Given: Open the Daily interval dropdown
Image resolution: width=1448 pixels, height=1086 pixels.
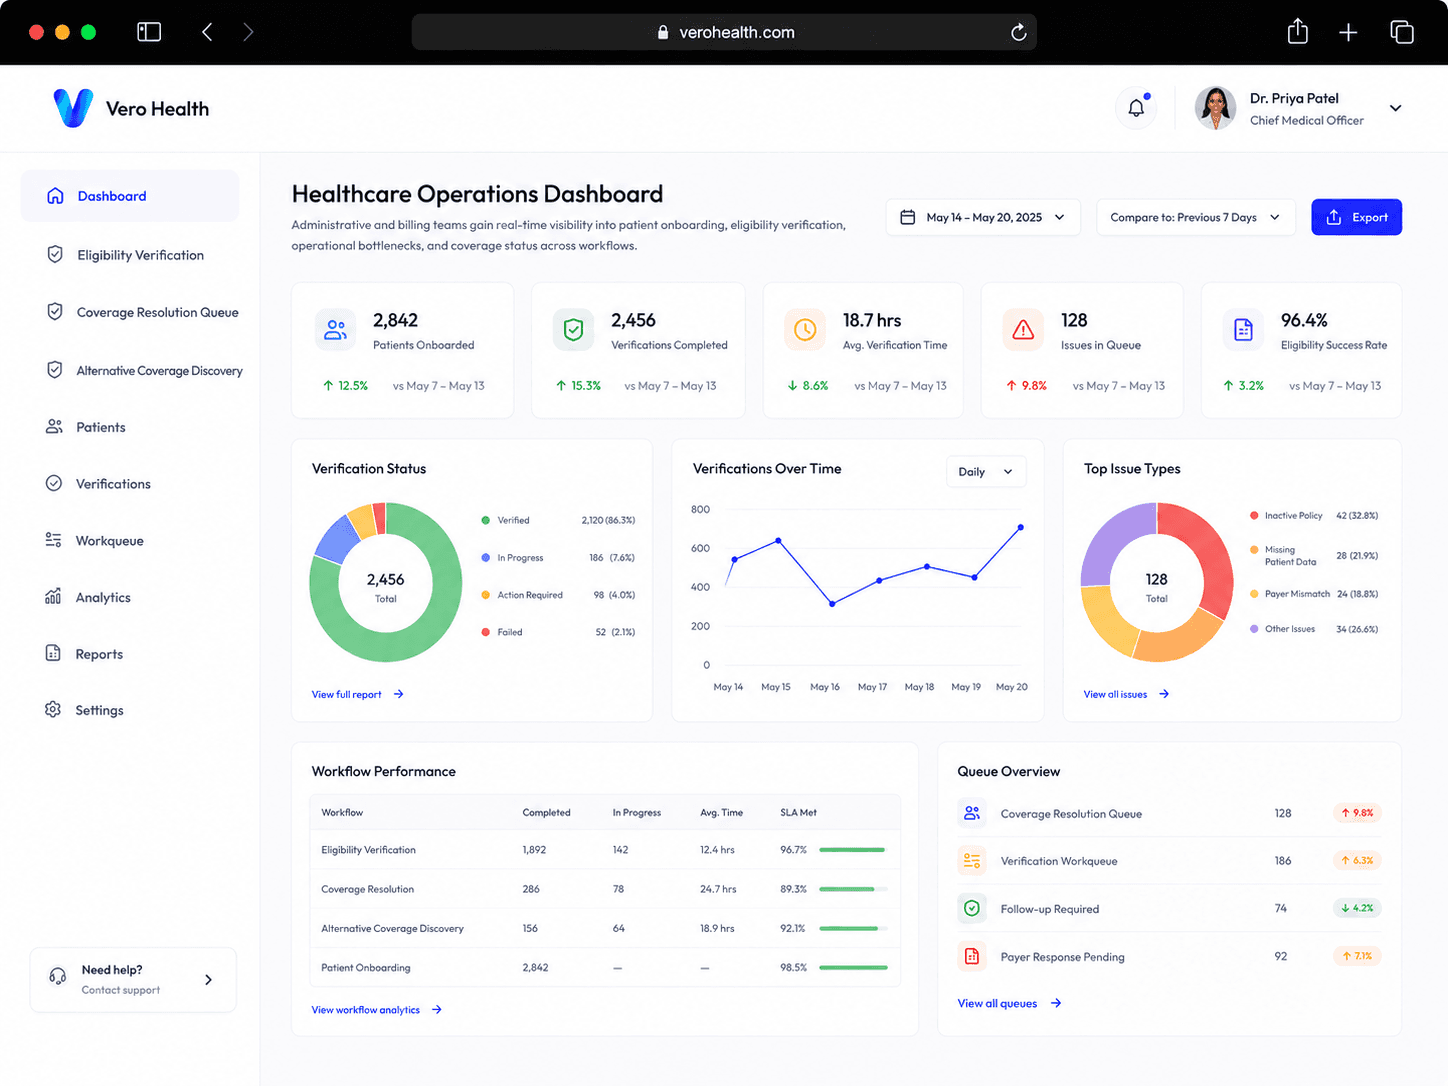Looking at the screenshot, I should coord(986,472).
